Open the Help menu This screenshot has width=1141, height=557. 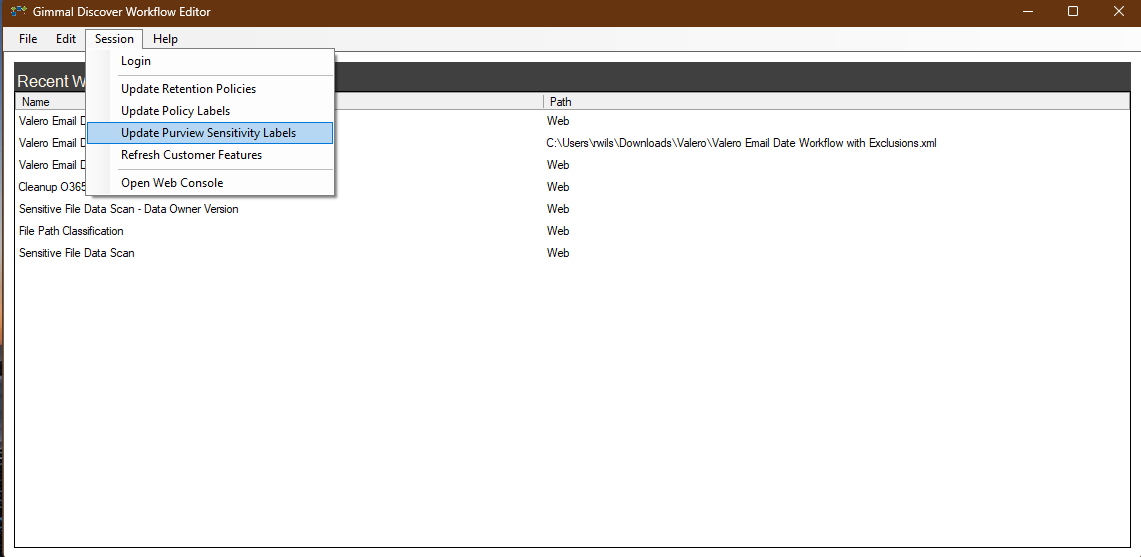click(x=166, y=39)
